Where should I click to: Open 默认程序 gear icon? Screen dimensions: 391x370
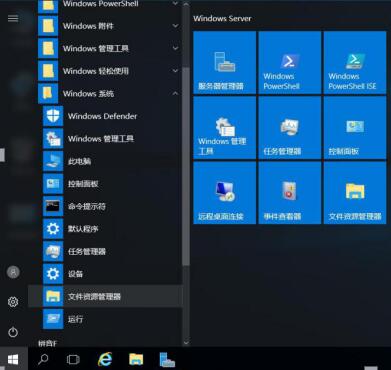coord(53,229)
